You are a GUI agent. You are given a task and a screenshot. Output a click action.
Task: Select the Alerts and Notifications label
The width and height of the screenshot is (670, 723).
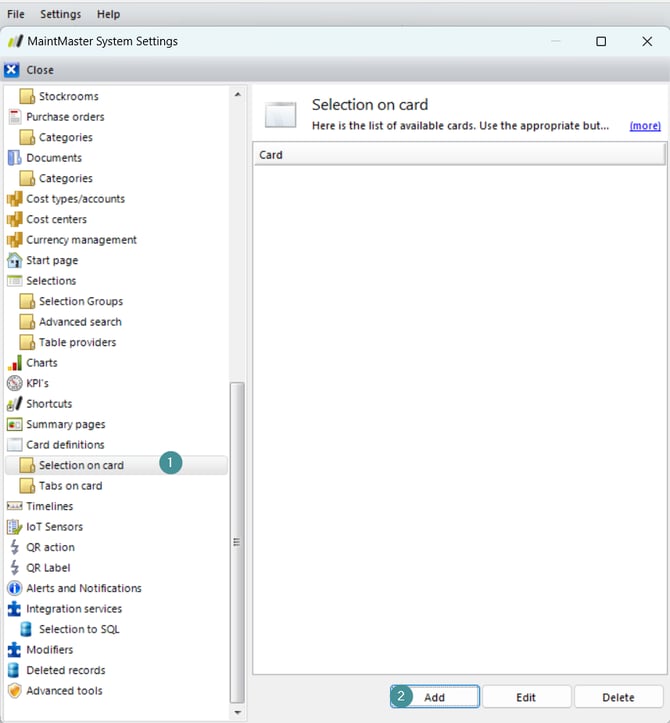84,588
